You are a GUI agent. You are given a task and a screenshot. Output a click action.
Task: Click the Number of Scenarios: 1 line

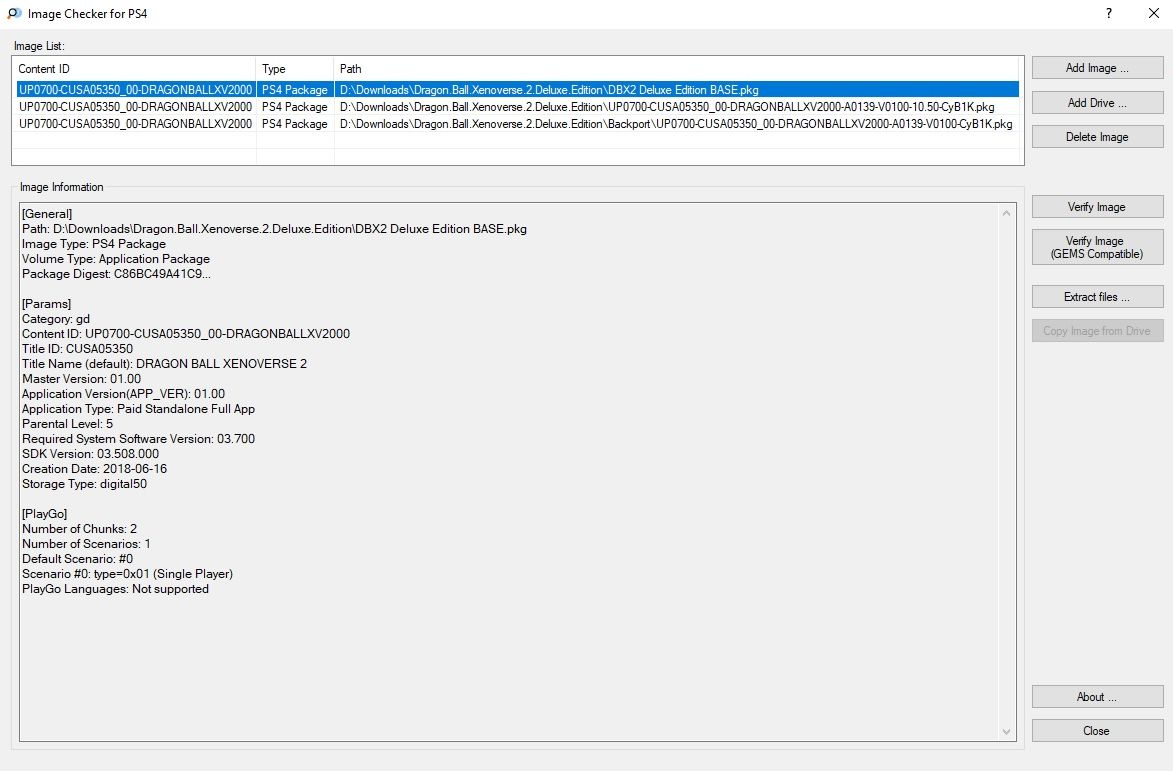pyautogui.click(x=86, y=544)
